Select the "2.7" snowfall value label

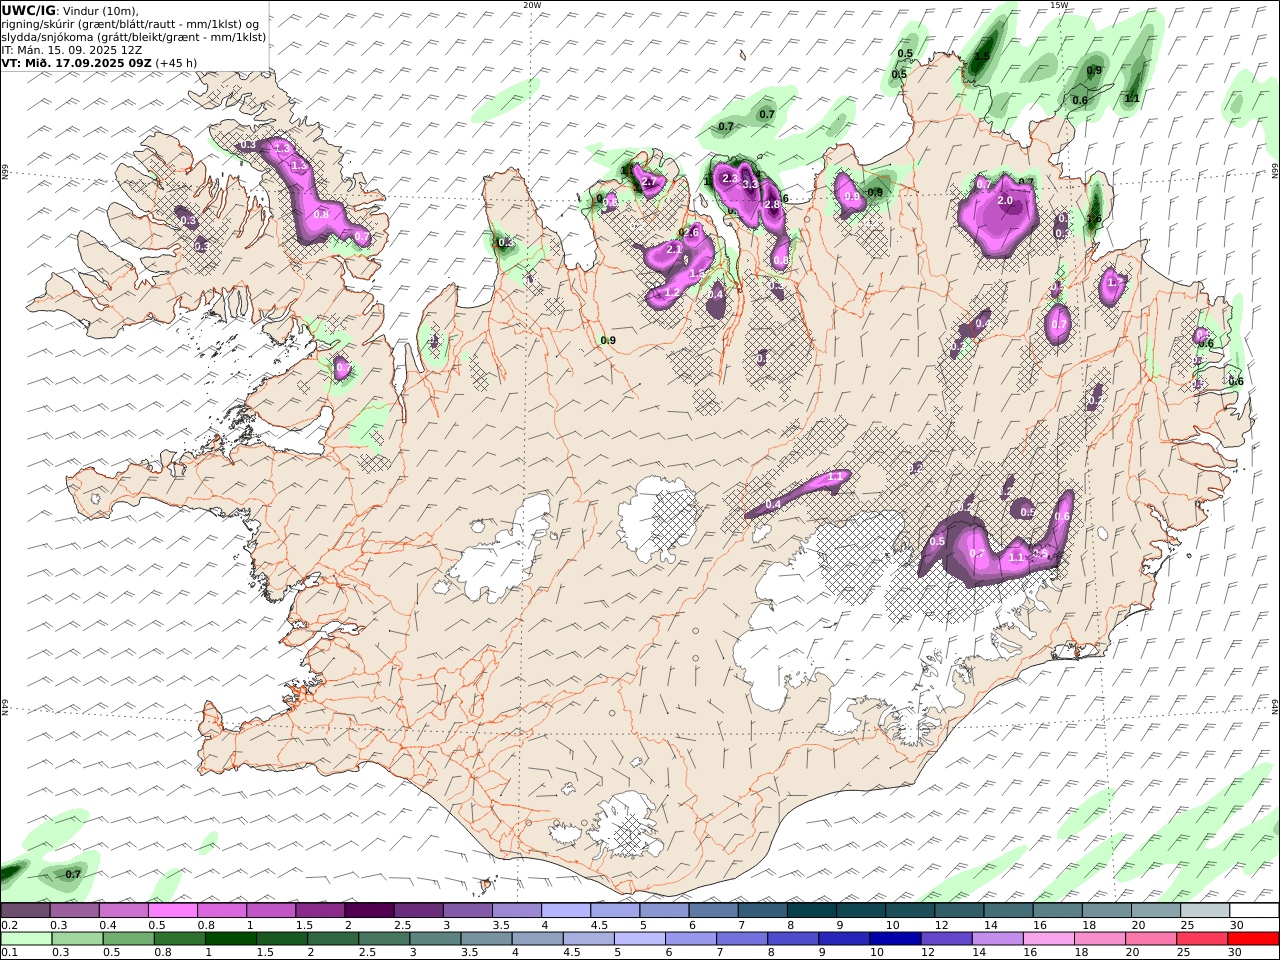649,182
